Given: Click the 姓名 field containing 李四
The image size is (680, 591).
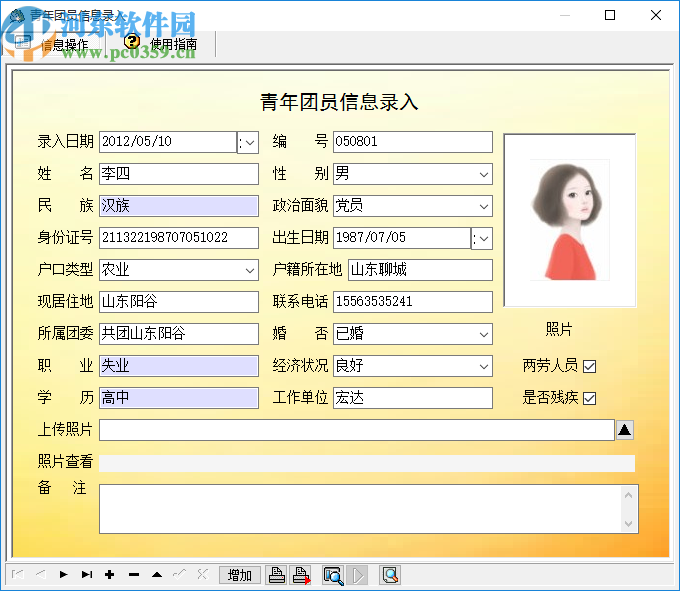Looking at the screenshot, I should click(179, 174).
